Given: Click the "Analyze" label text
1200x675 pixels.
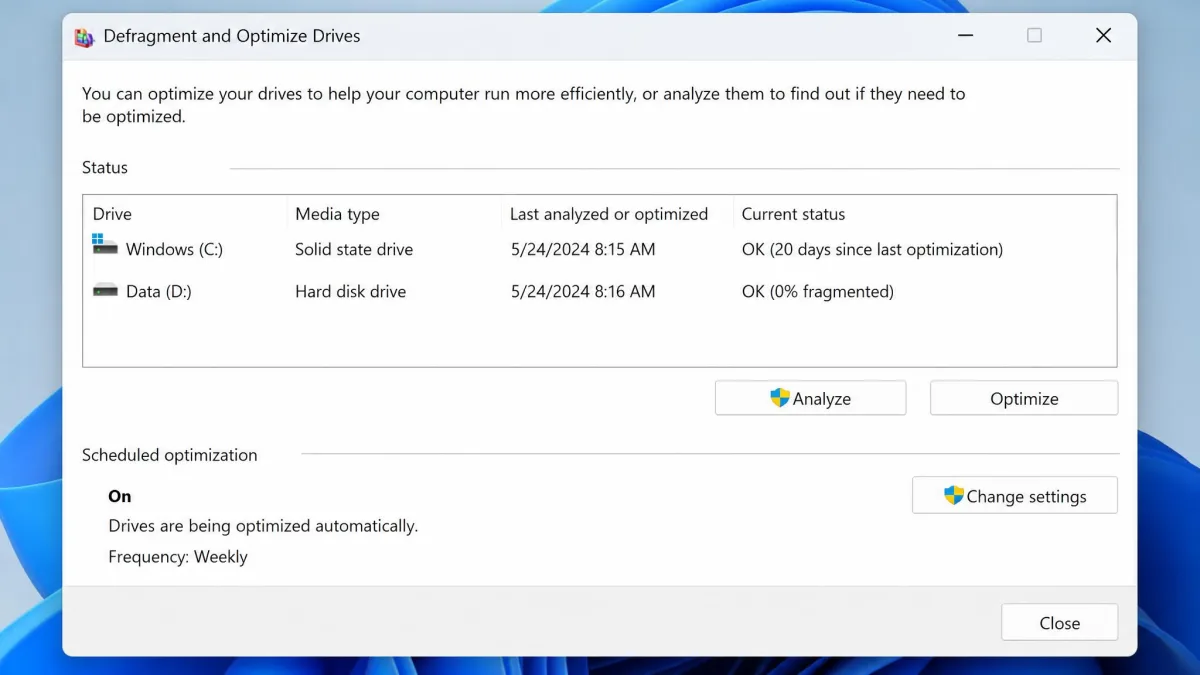Looking at the screenshot, I should [x=822, y=399].
